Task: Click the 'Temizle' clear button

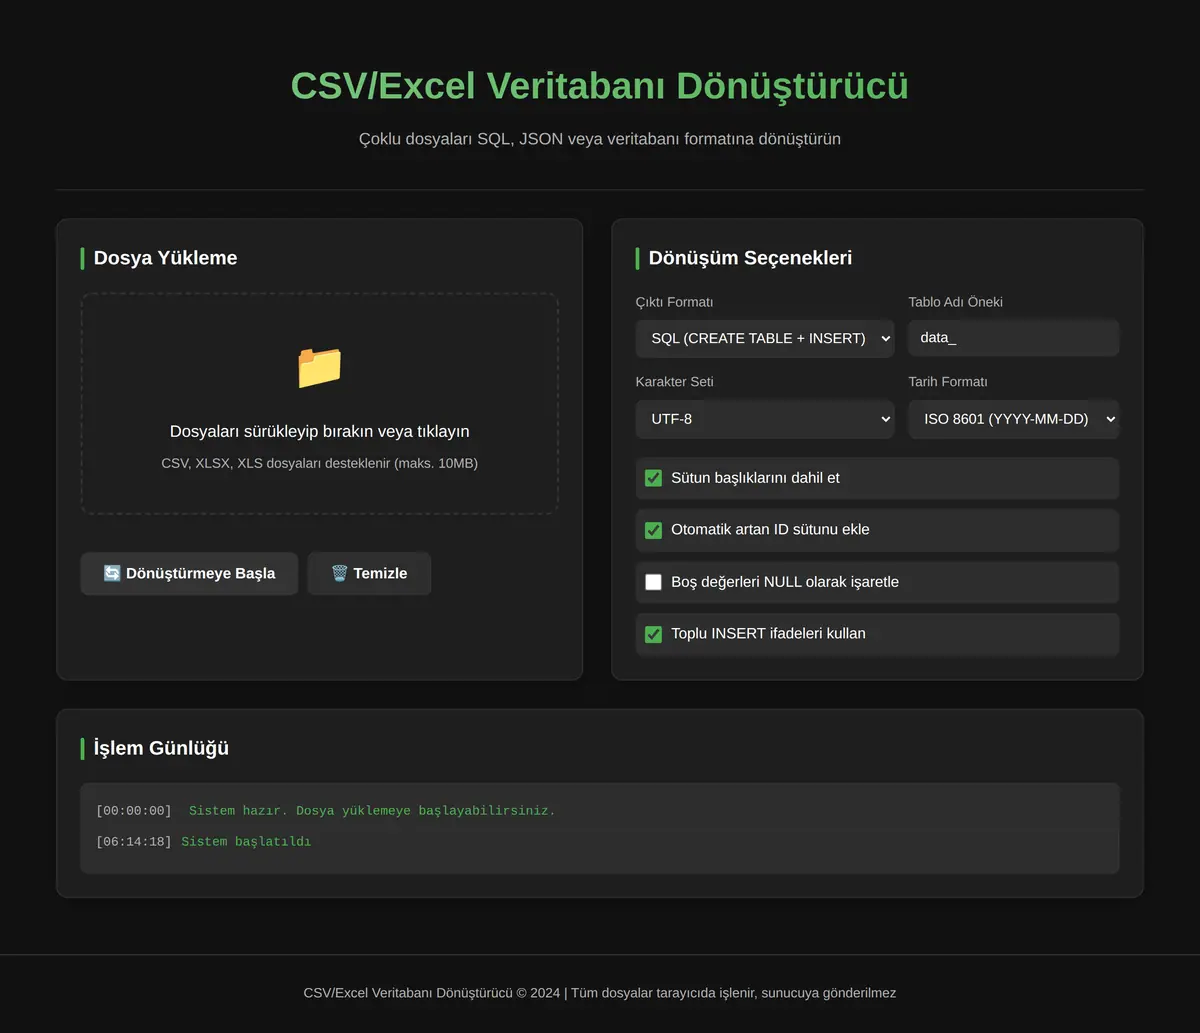Action: point(369,573)
